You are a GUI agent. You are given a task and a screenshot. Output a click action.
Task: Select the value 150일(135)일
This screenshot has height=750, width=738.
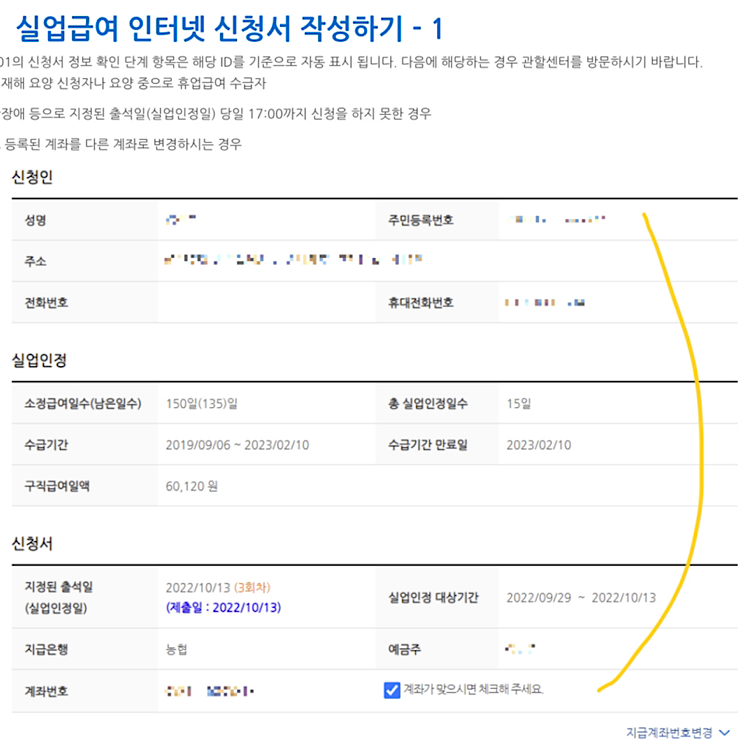(x=202, y=404)
